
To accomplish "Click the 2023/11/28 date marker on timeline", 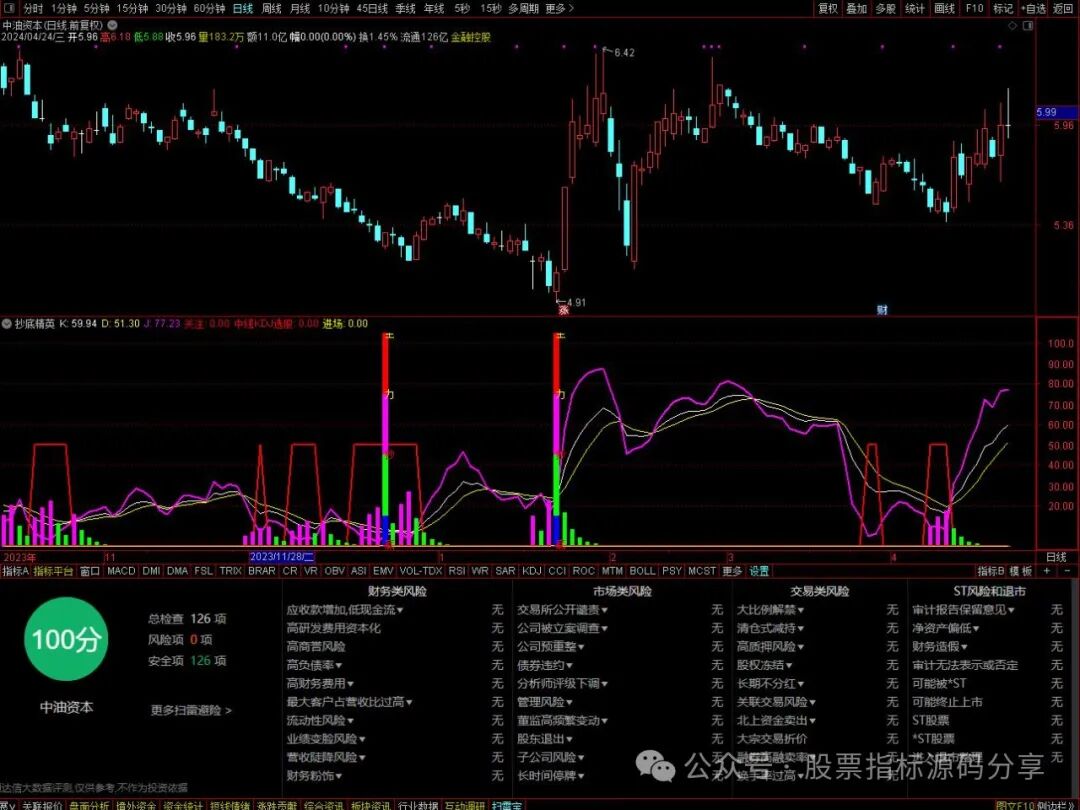I will (x=282, y=557).
